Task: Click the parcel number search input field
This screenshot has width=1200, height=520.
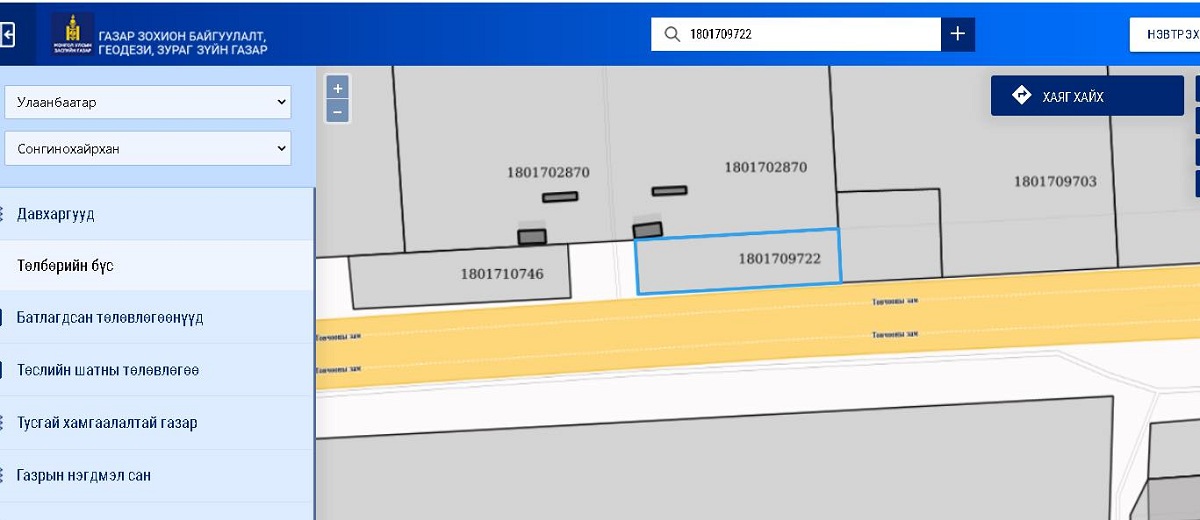Action: tap(810, 34)
